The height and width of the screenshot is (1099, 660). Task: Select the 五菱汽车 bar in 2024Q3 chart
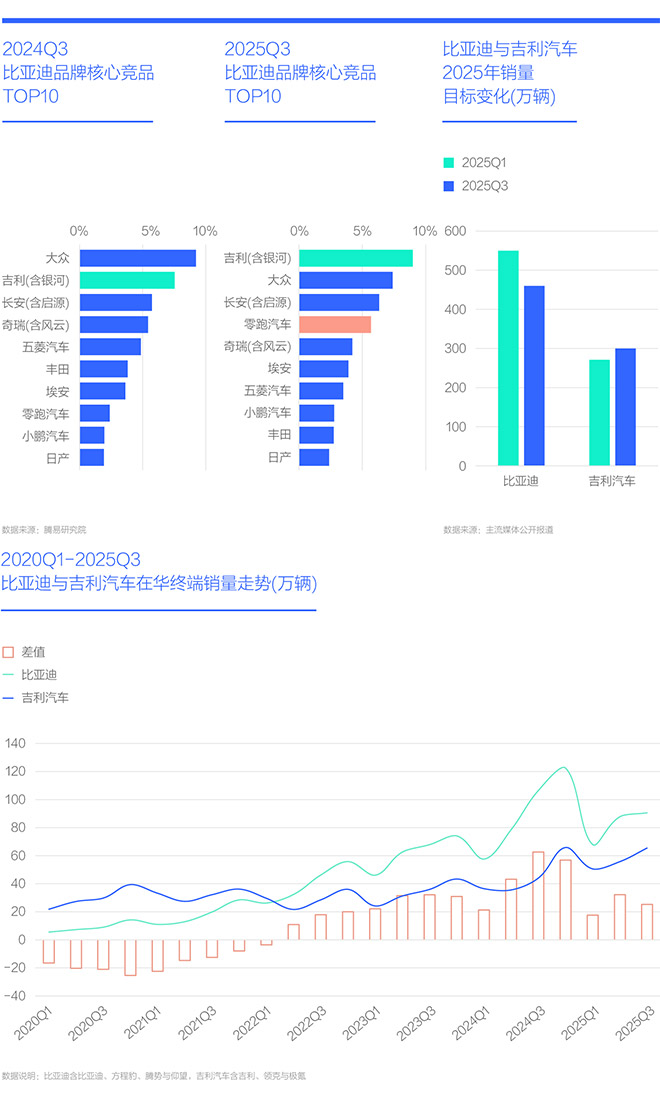pos(110,347)
